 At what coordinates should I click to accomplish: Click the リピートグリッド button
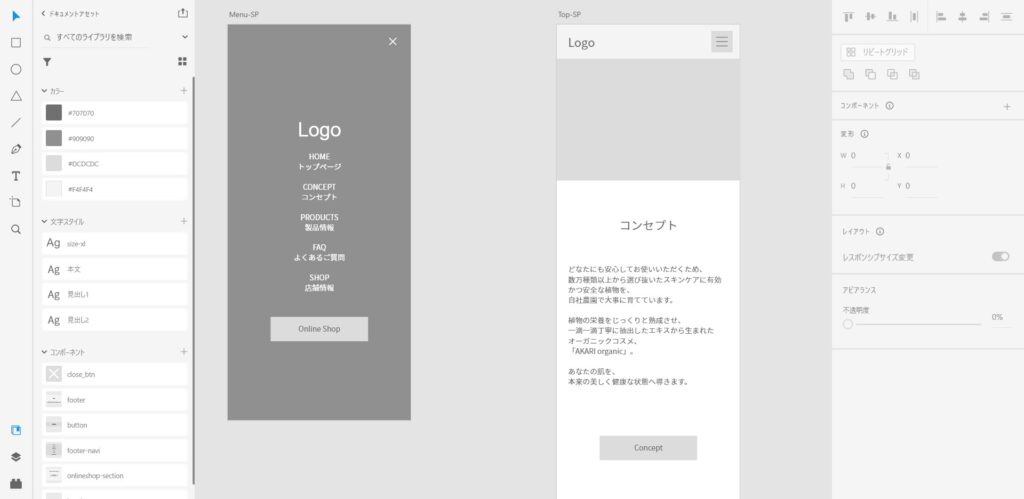(x=878, y=52)
